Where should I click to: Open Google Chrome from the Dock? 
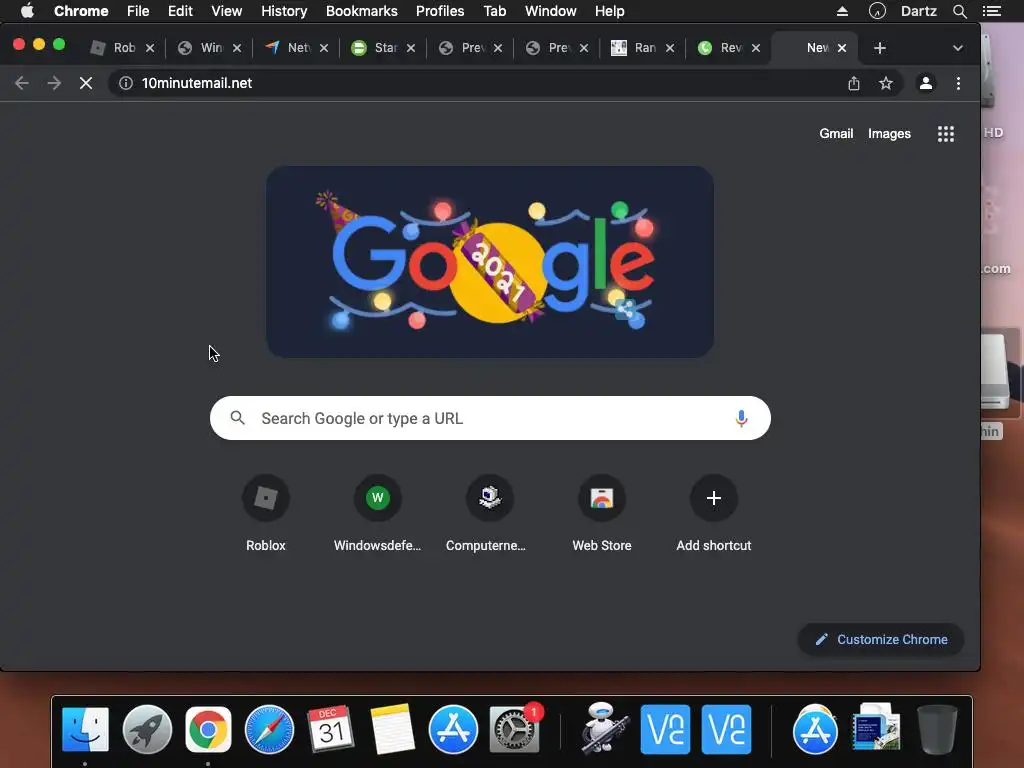pyautogui.click(x=208, y=729)
